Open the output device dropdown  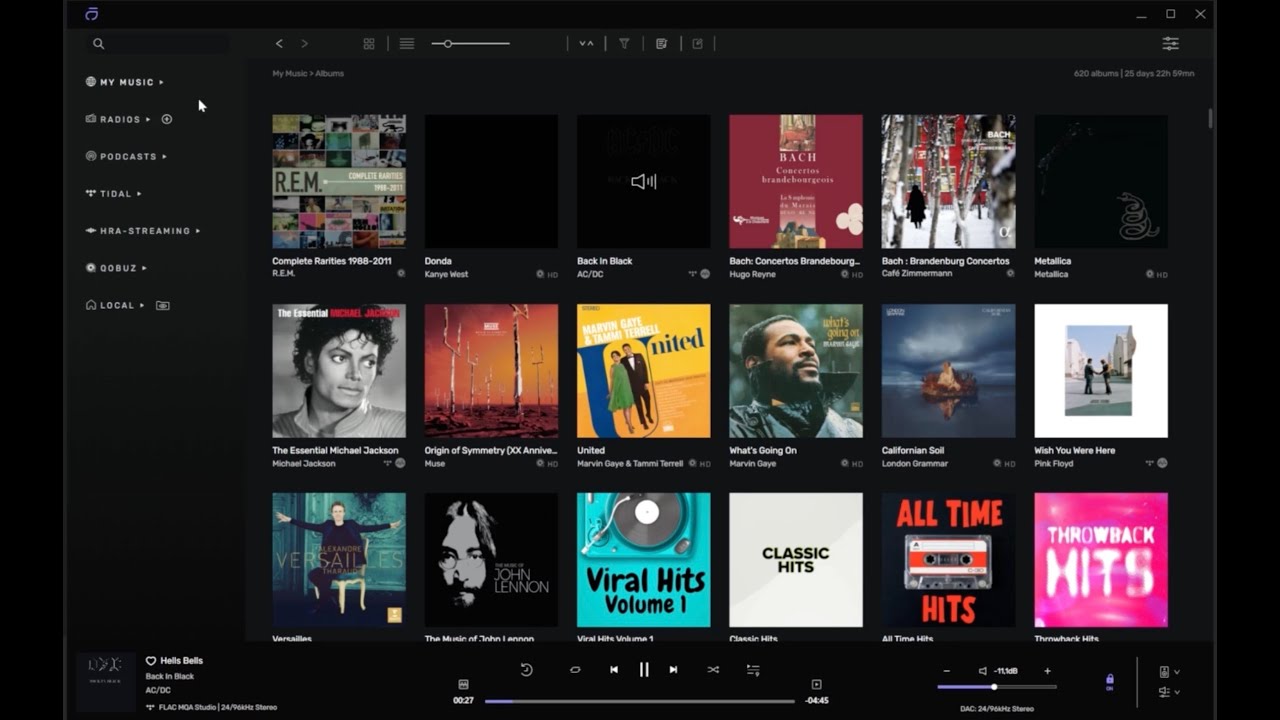(1168, 672)
